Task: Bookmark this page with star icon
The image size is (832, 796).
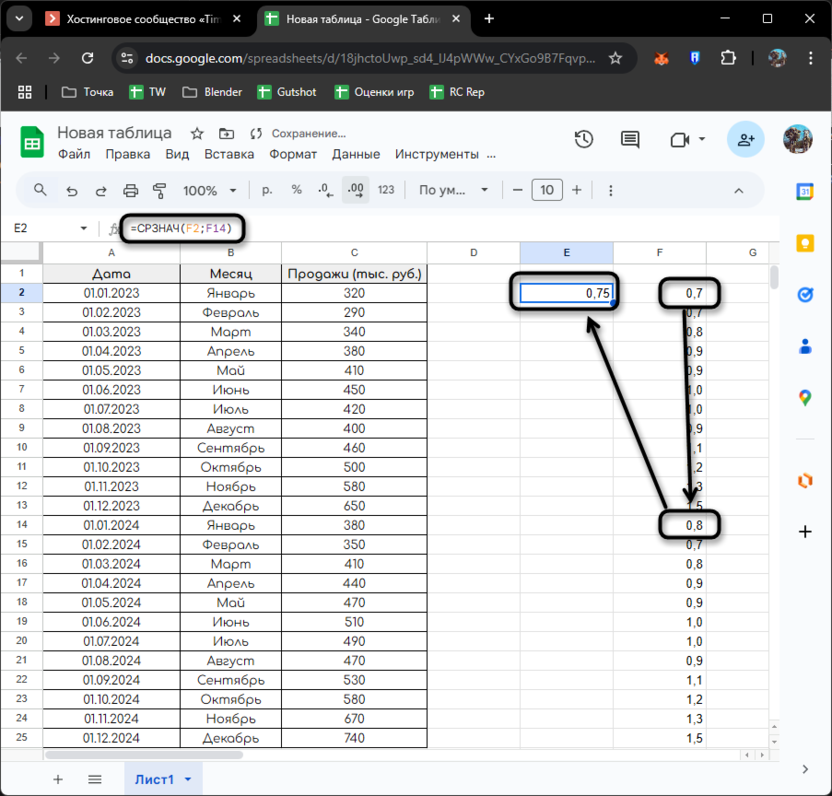Action: click(616, 58)
